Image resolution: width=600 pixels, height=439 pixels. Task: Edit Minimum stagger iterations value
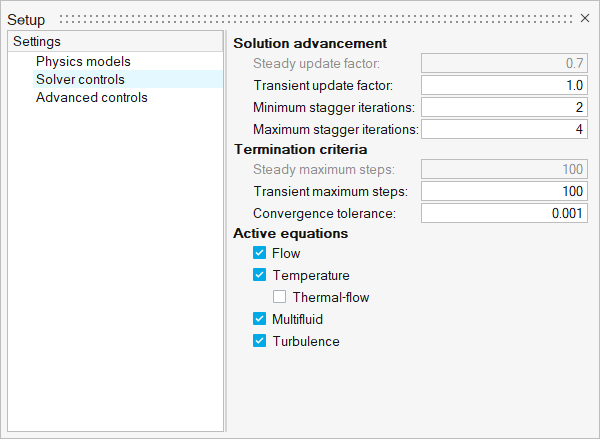[504, 107]
